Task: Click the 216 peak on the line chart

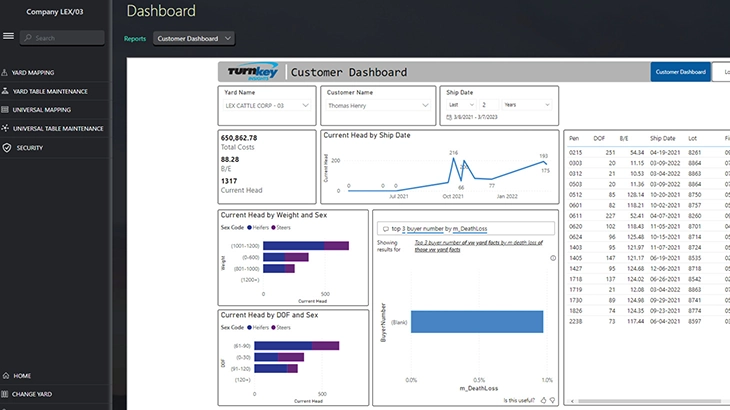Action: pos(453,158)
